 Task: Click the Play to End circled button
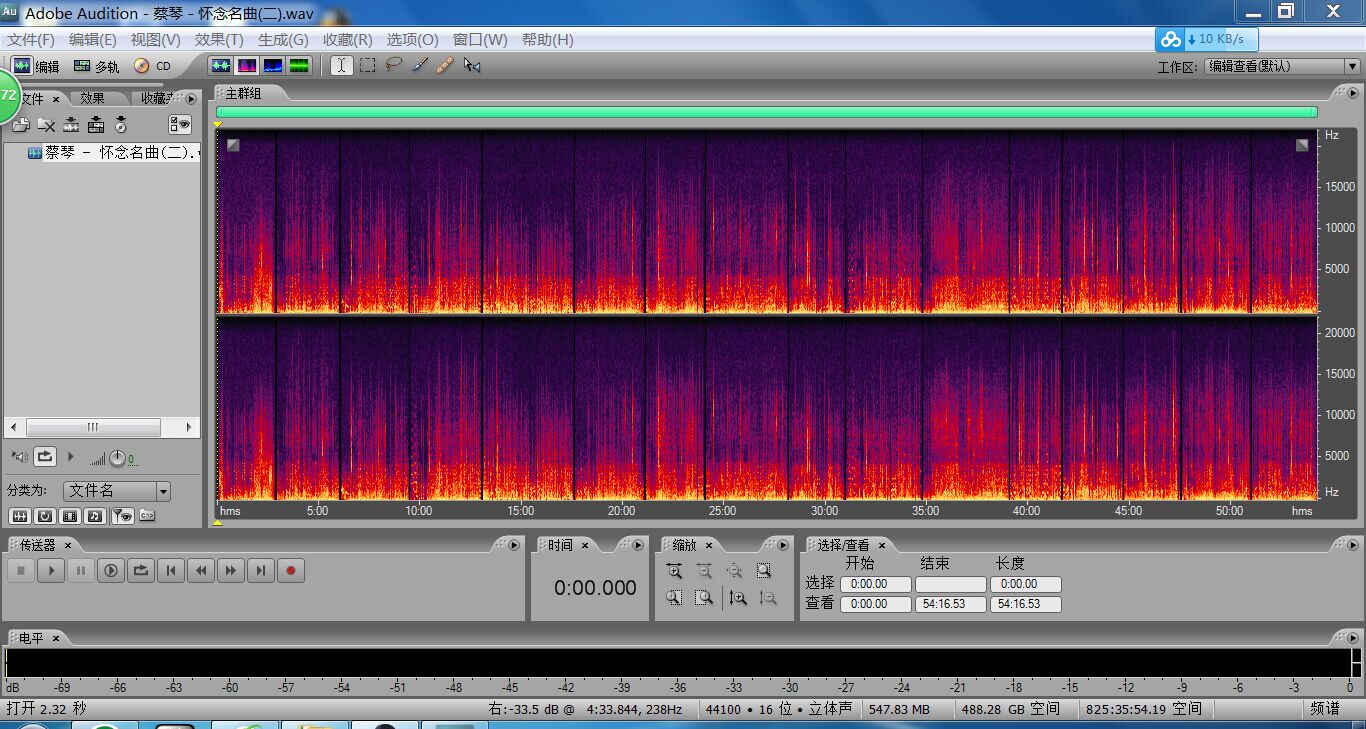(x=111, y=571)
